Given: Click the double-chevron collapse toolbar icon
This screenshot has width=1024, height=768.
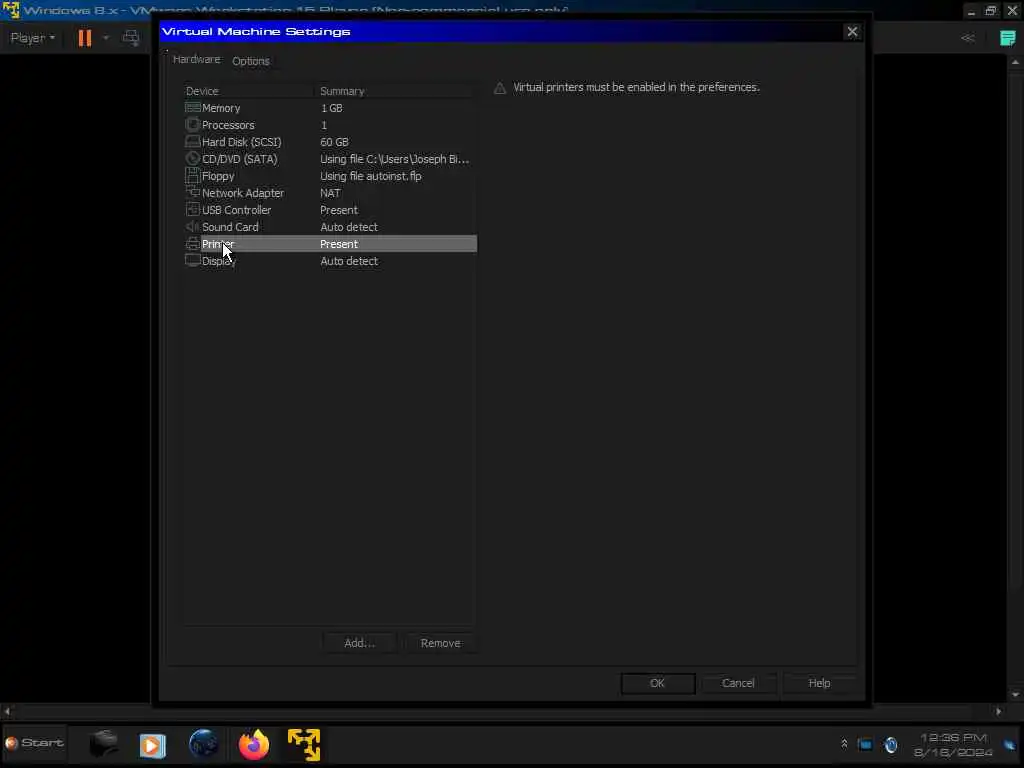Looking at the screenshot, I should click(x=968, y=38).
